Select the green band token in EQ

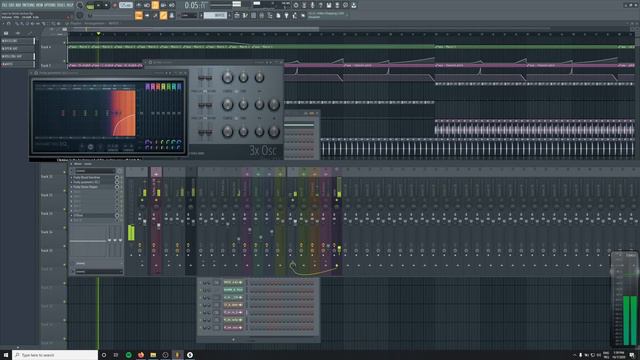click(x=169, y=87)
